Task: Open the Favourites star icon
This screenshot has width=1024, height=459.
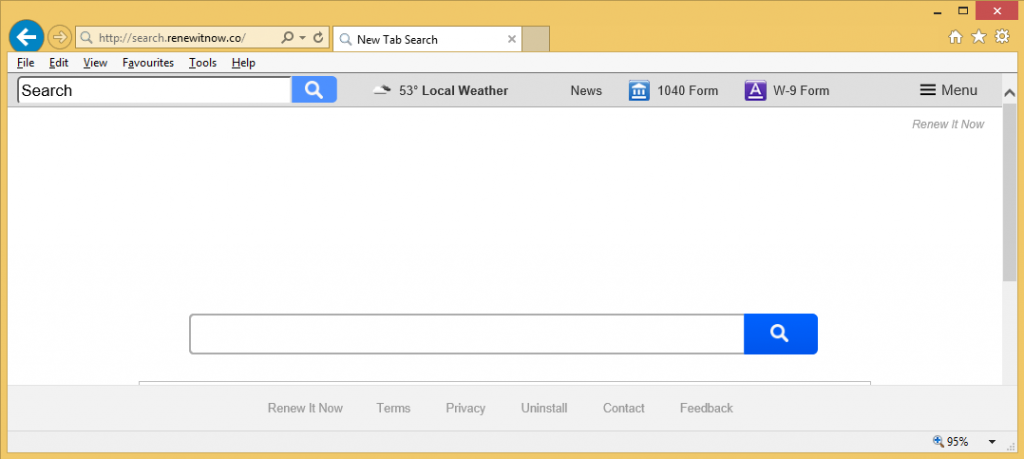Action: click(x=979, y=38)
